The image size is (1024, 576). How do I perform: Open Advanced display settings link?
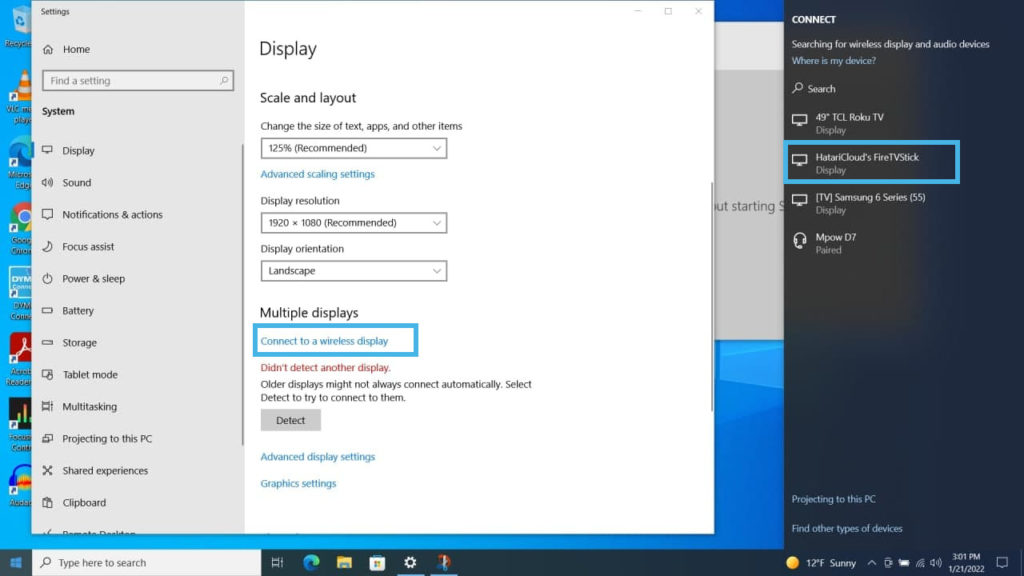pyautogui.click(x=317, y=456)
